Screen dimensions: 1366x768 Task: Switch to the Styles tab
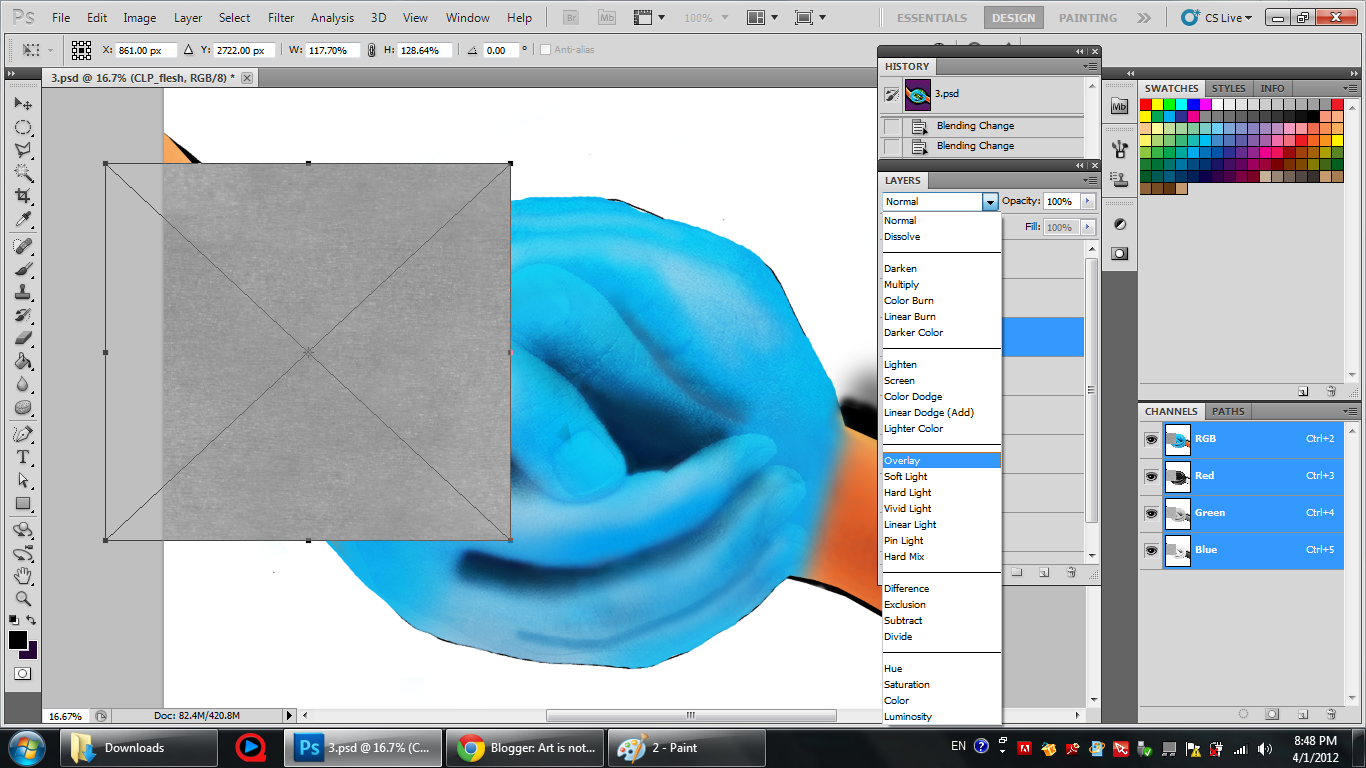[1229, 88]
